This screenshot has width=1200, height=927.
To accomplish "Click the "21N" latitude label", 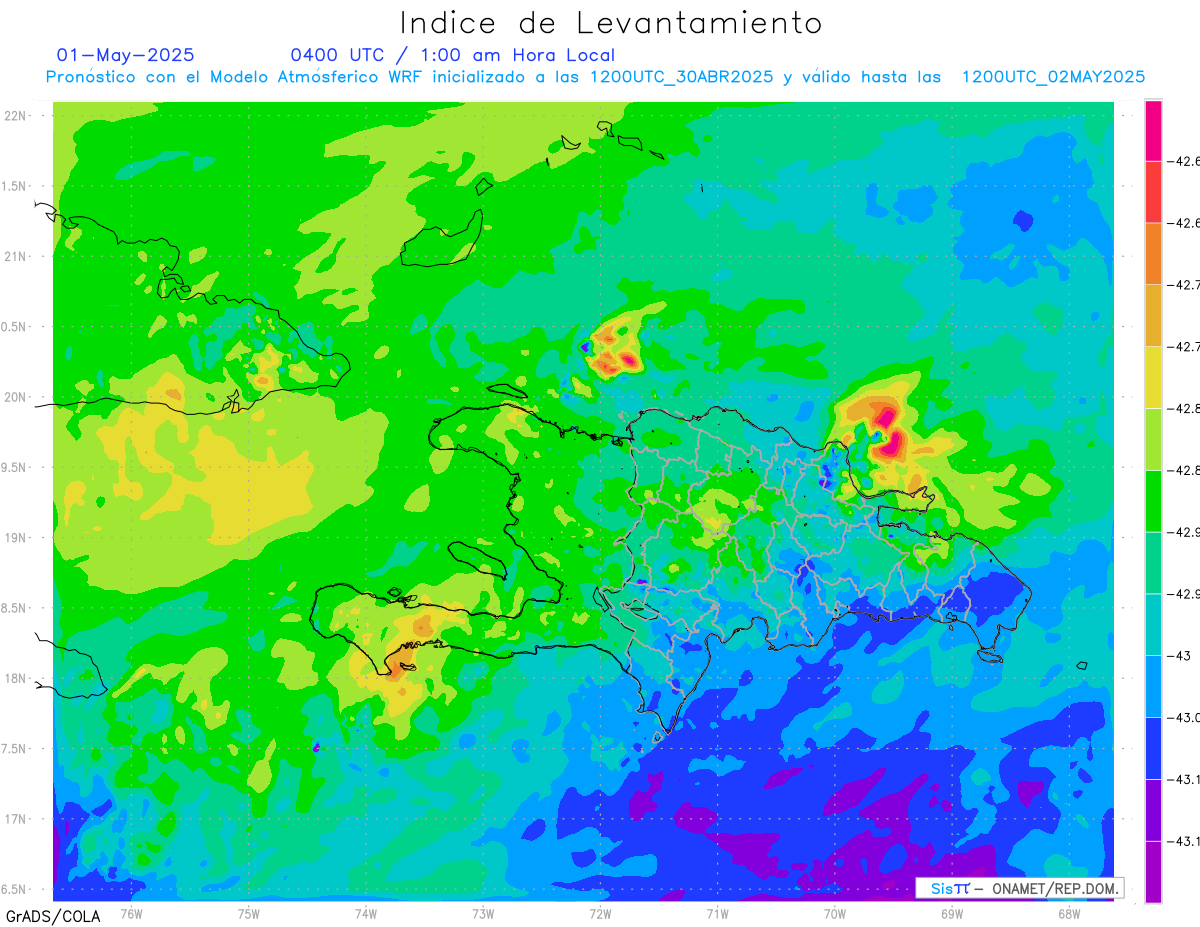I will 16,257.
